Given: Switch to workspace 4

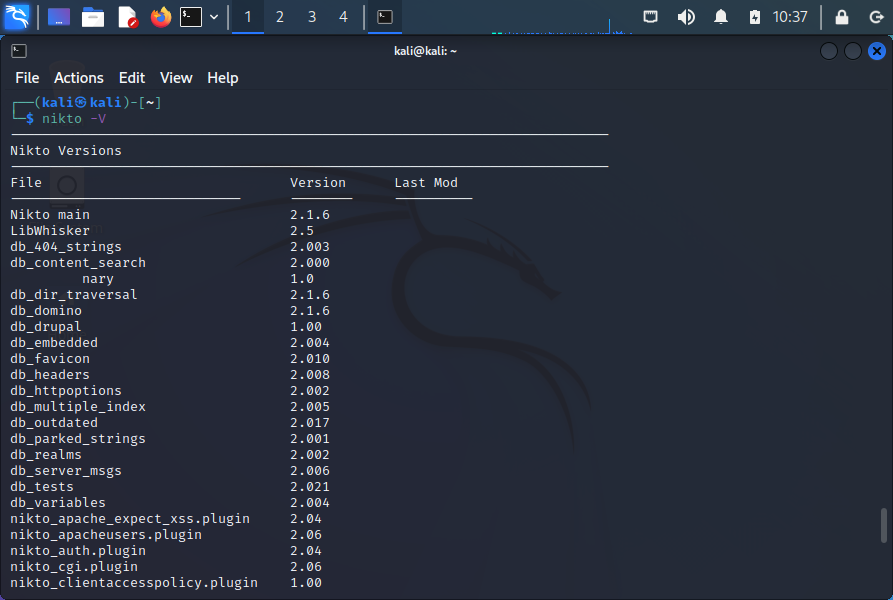Looking at the screenshot, I should 343,17.
